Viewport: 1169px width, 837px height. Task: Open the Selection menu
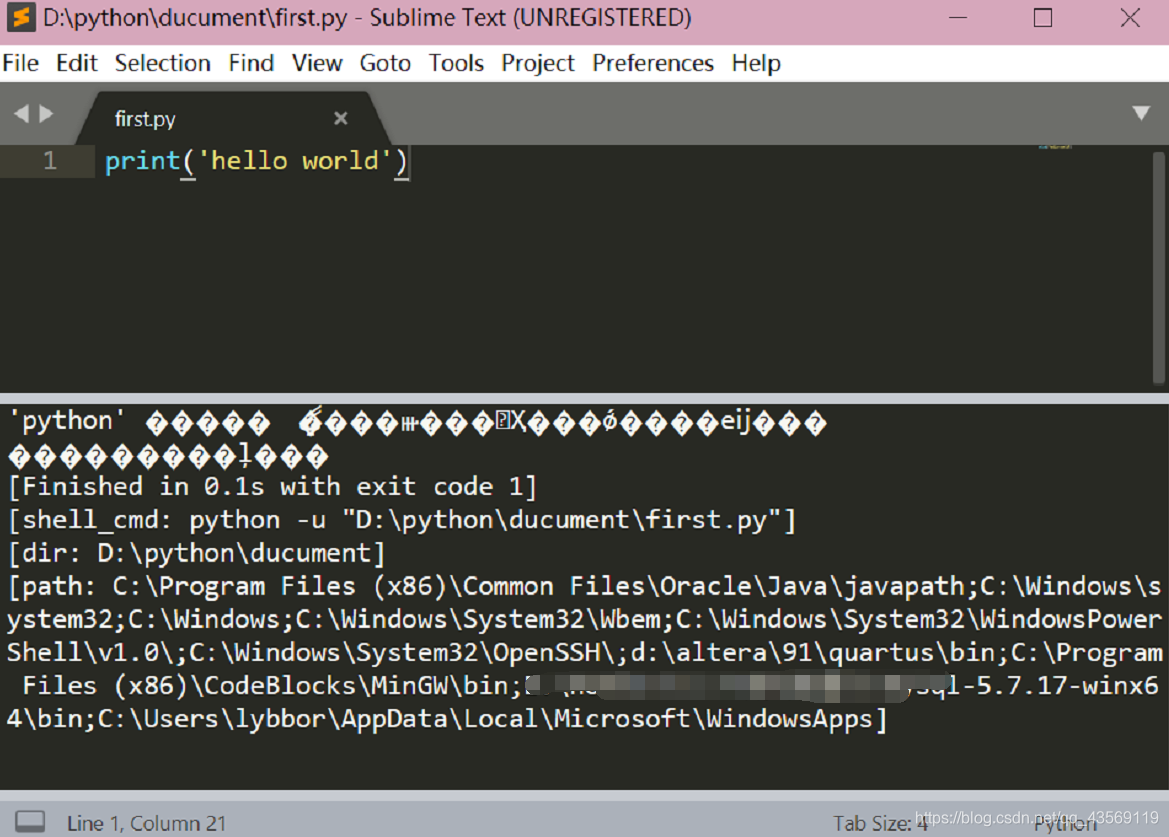click(x=163, y=63)
